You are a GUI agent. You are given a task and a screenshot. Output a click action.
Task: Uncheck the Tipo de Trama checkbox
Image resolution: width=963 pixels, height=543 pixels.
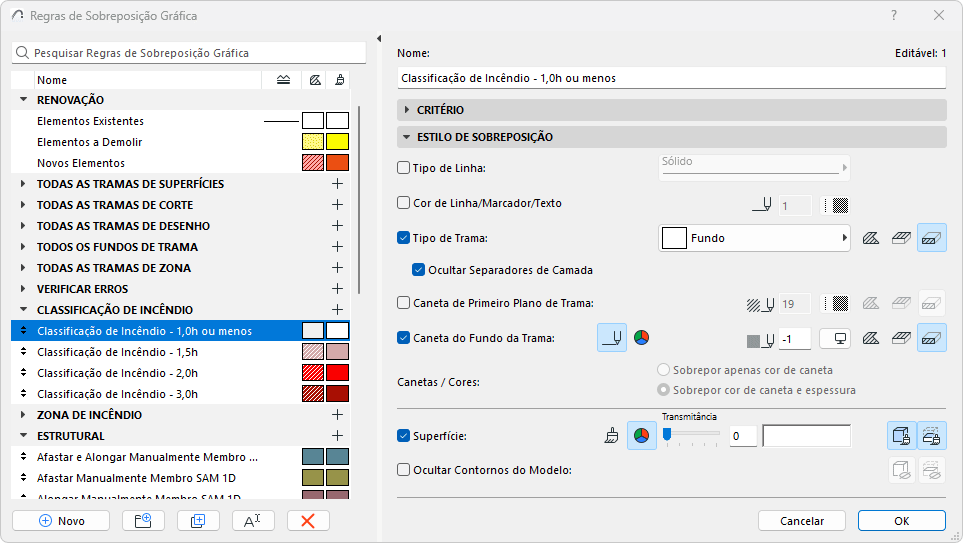(404, 238)
